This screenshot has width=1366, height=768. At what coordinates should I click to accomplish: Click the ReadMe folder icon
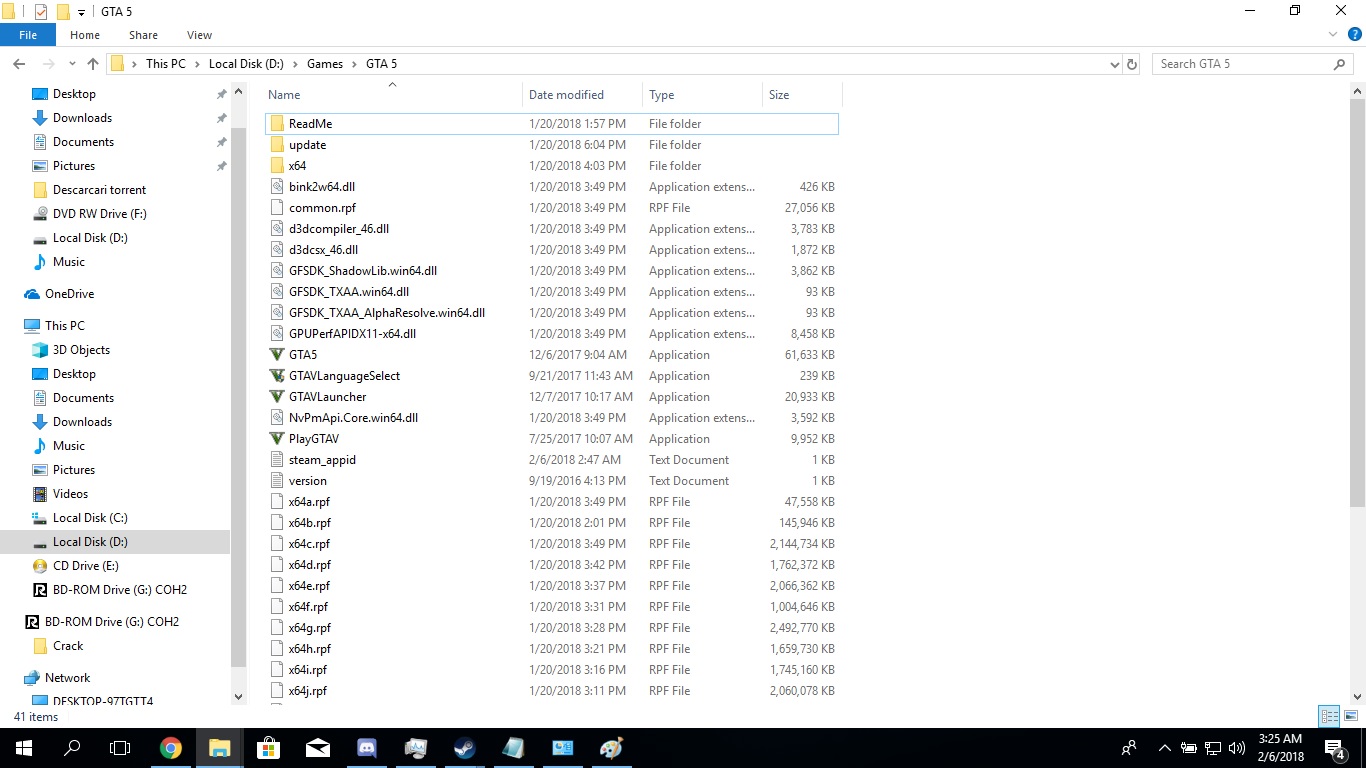(x=278, y=124)
